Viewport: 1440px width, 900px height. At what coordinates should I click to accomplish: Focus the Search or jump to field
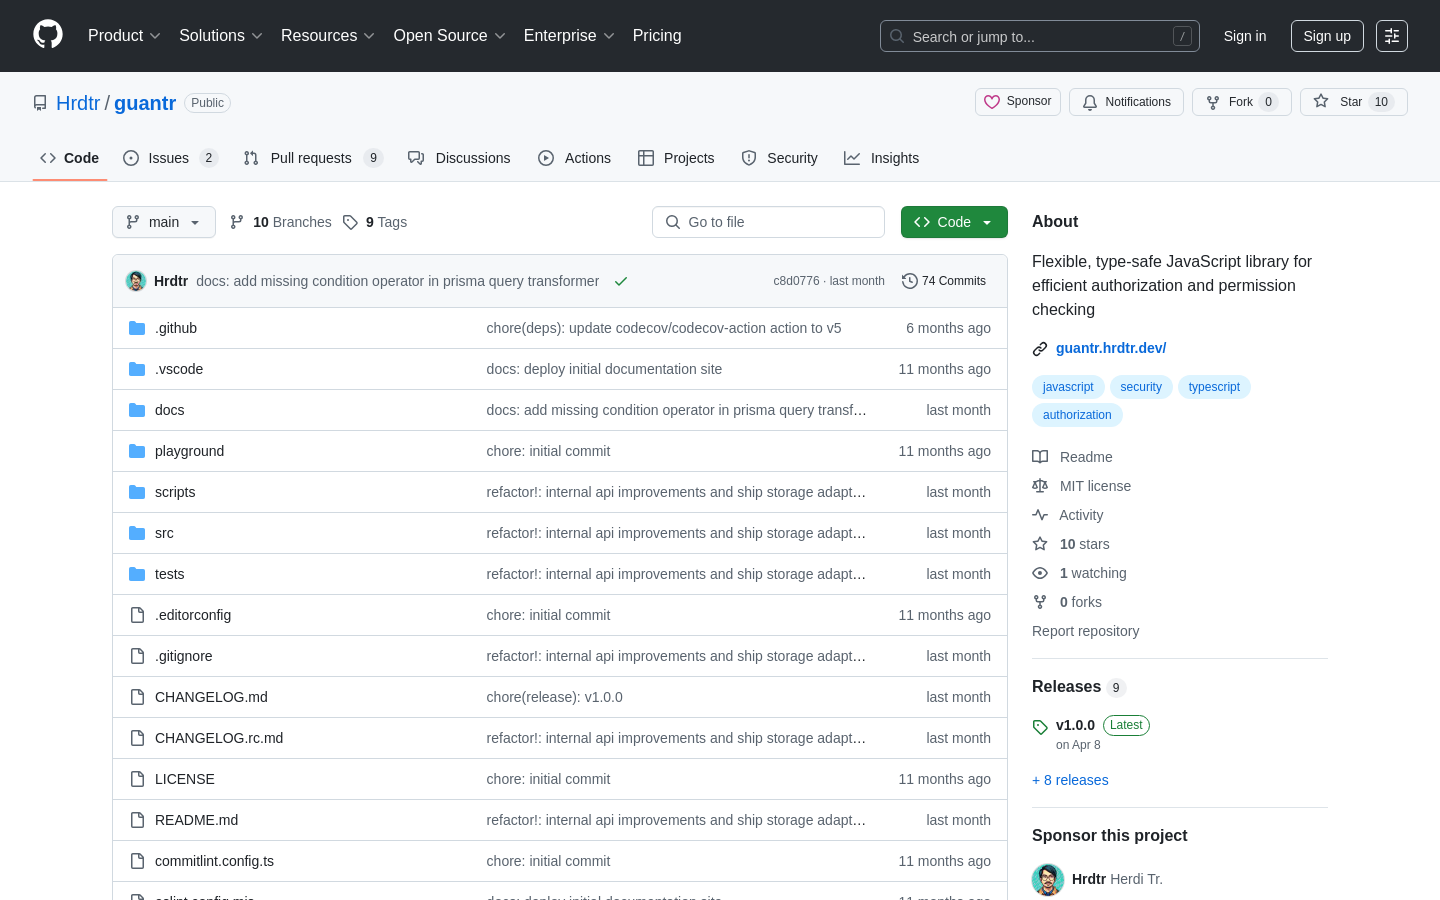click(1040, 36)
